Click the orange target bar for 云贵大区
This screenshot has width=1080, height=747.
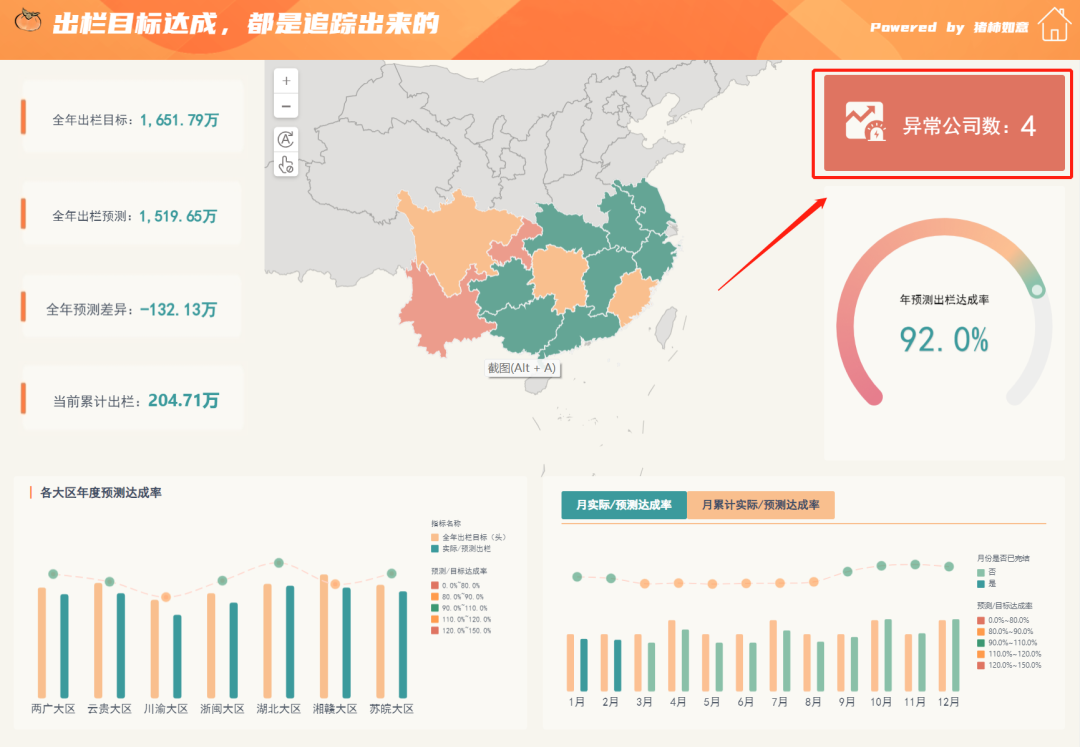[x=98, y=640]
